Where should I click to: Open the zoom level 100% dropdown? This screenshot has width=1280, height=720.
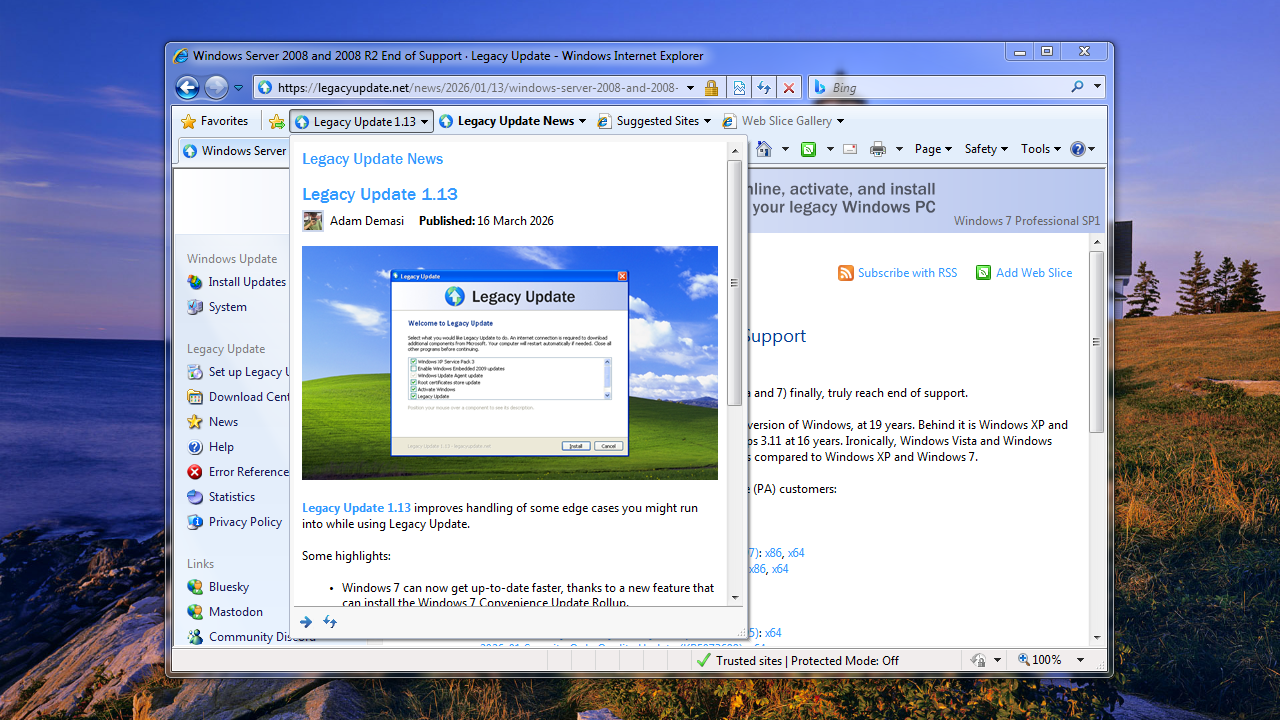point(1080,660)
